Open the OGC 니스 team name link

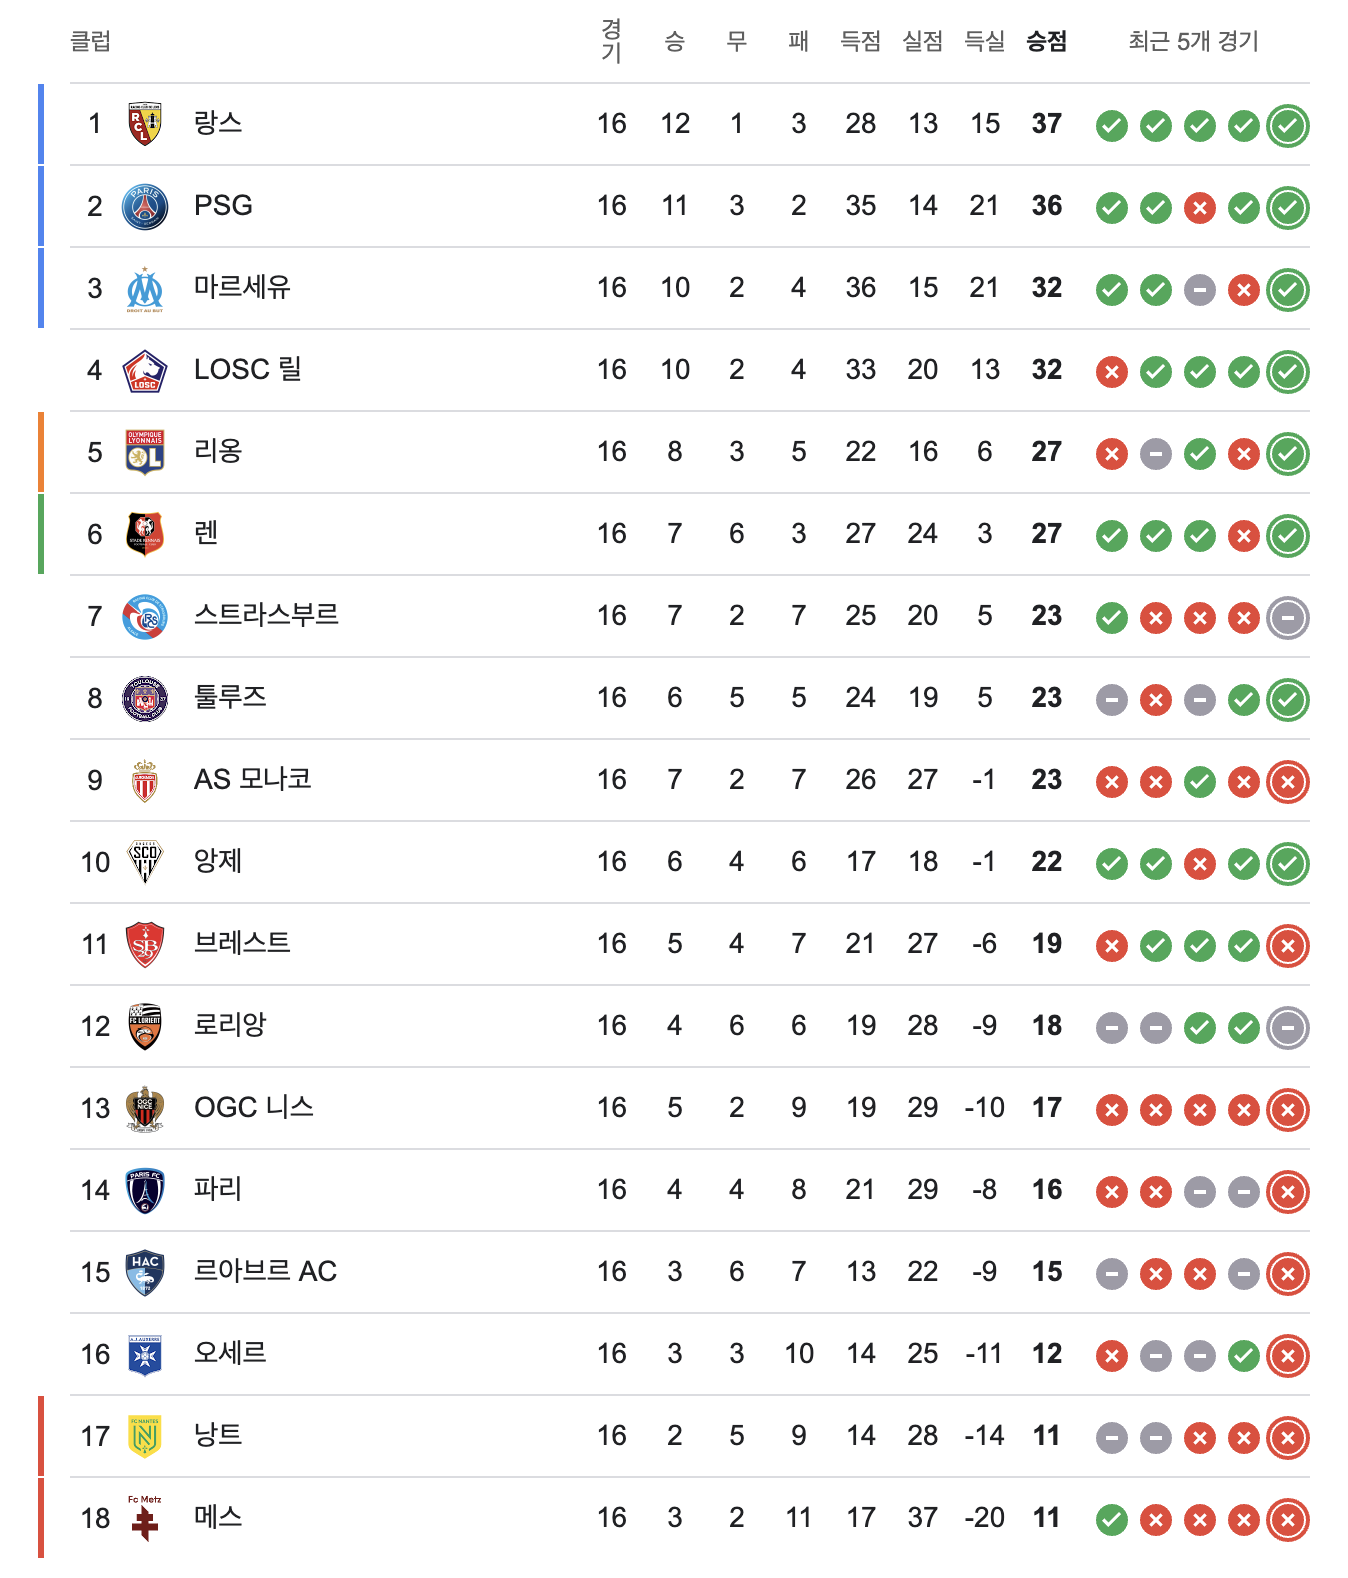pyautogui.click(x=254, y=1107)
